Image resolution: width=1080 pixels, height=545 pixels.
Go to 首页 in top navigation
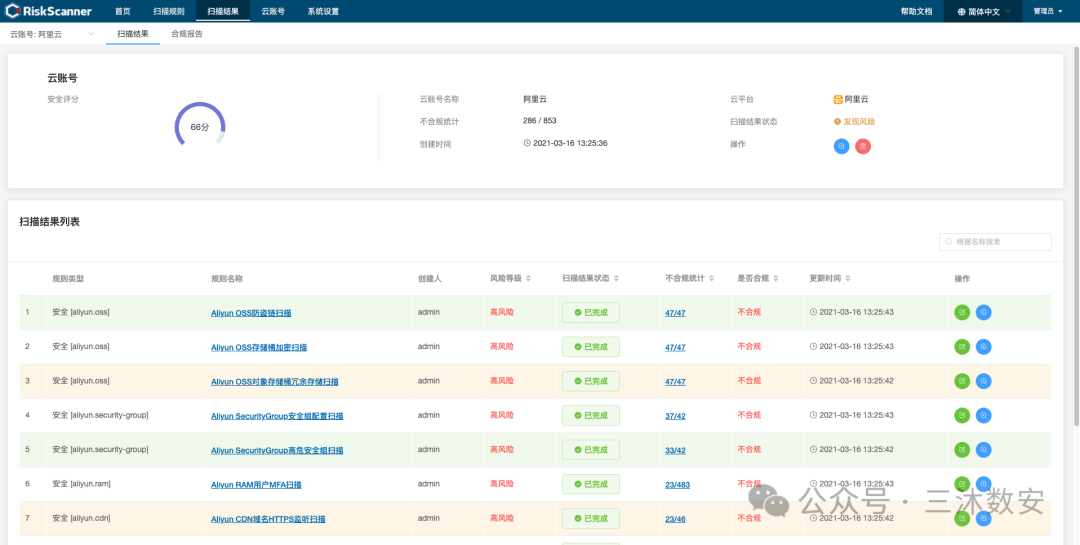point(123,11)
